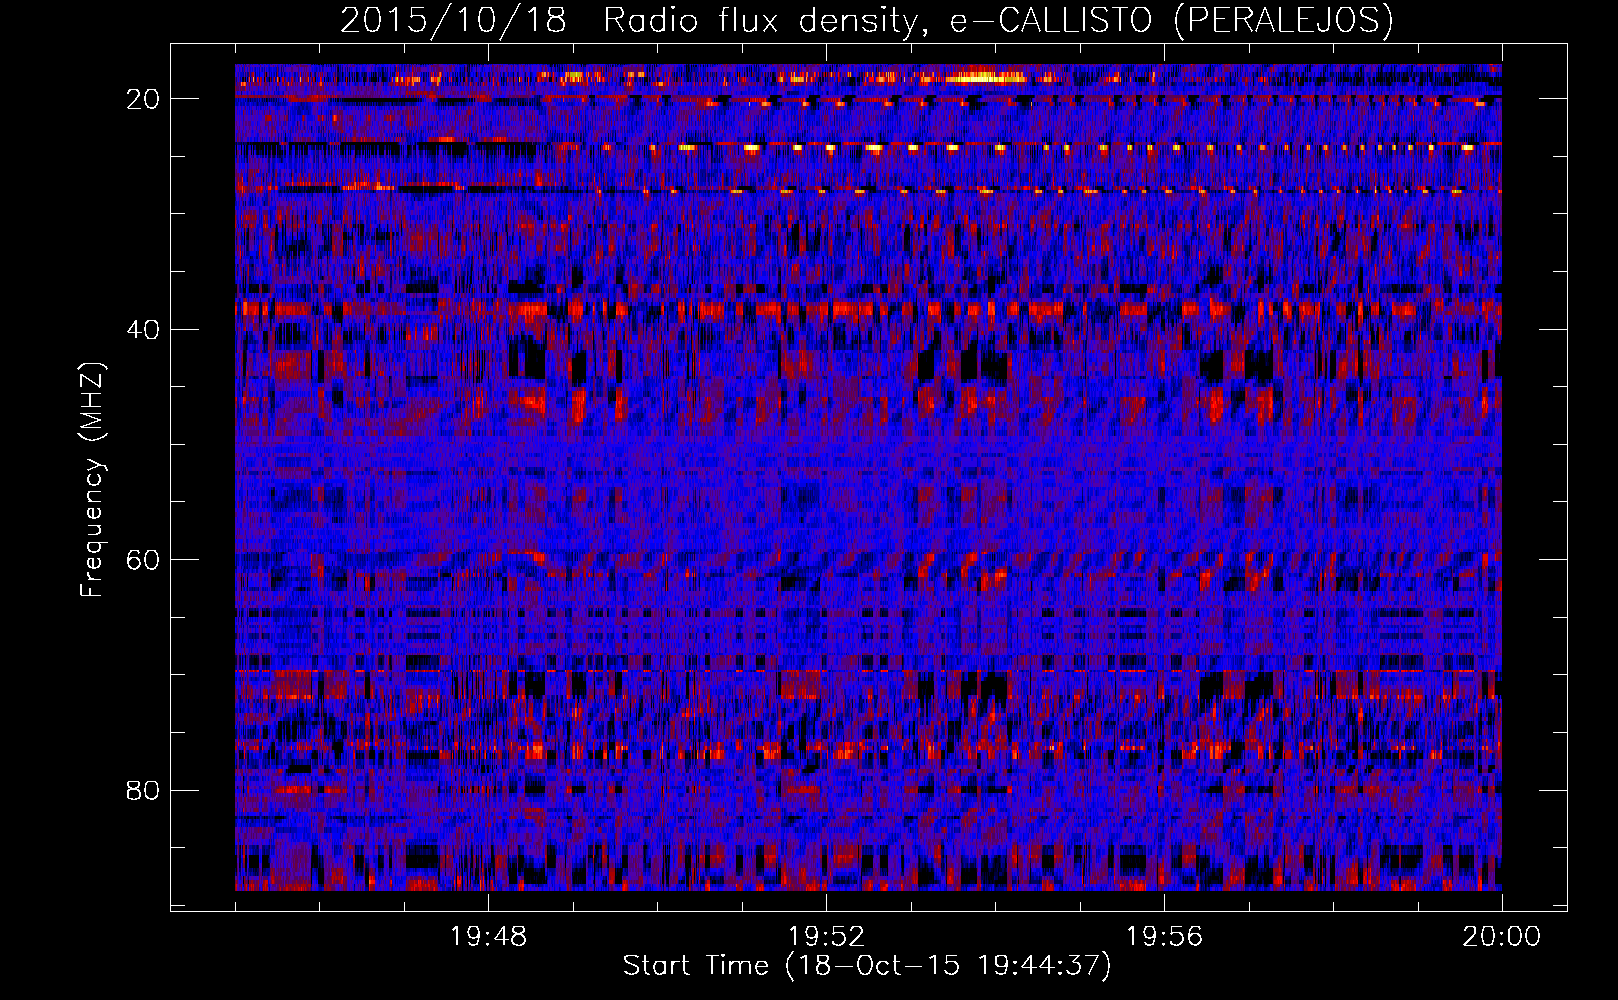The width and height of the screenshot is (1618, 1000).
Task: Click the plot title mentioning e-CALLISTO (PERALEJOS)
Action: tap(867, 20)
